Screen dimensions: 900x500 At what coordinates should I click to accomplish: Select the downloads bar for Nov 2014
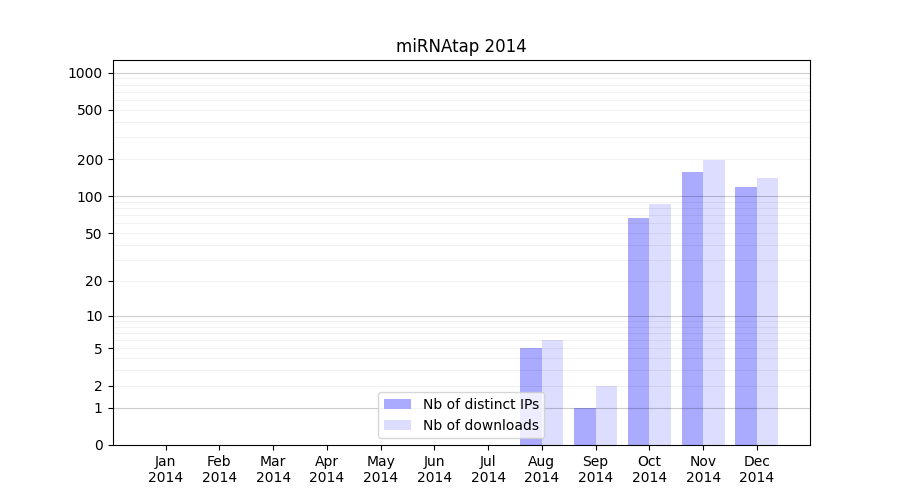(x=714, y=302)
